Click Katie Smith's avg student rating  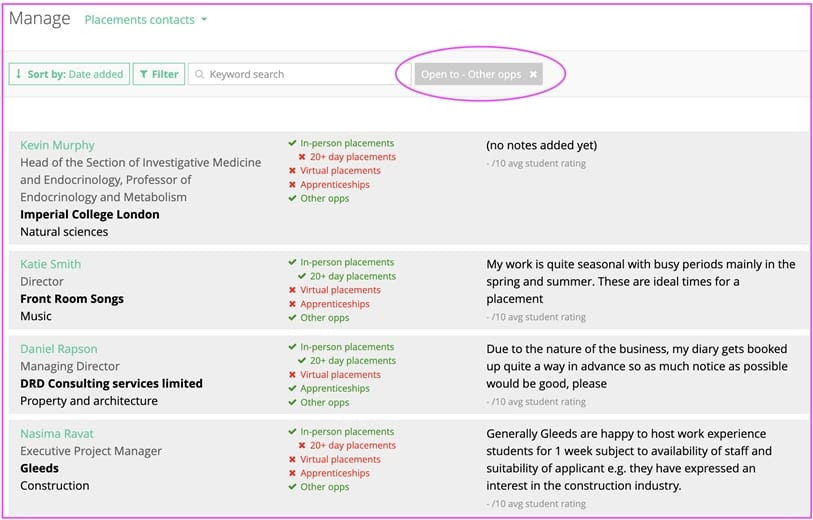pos(536,317)
